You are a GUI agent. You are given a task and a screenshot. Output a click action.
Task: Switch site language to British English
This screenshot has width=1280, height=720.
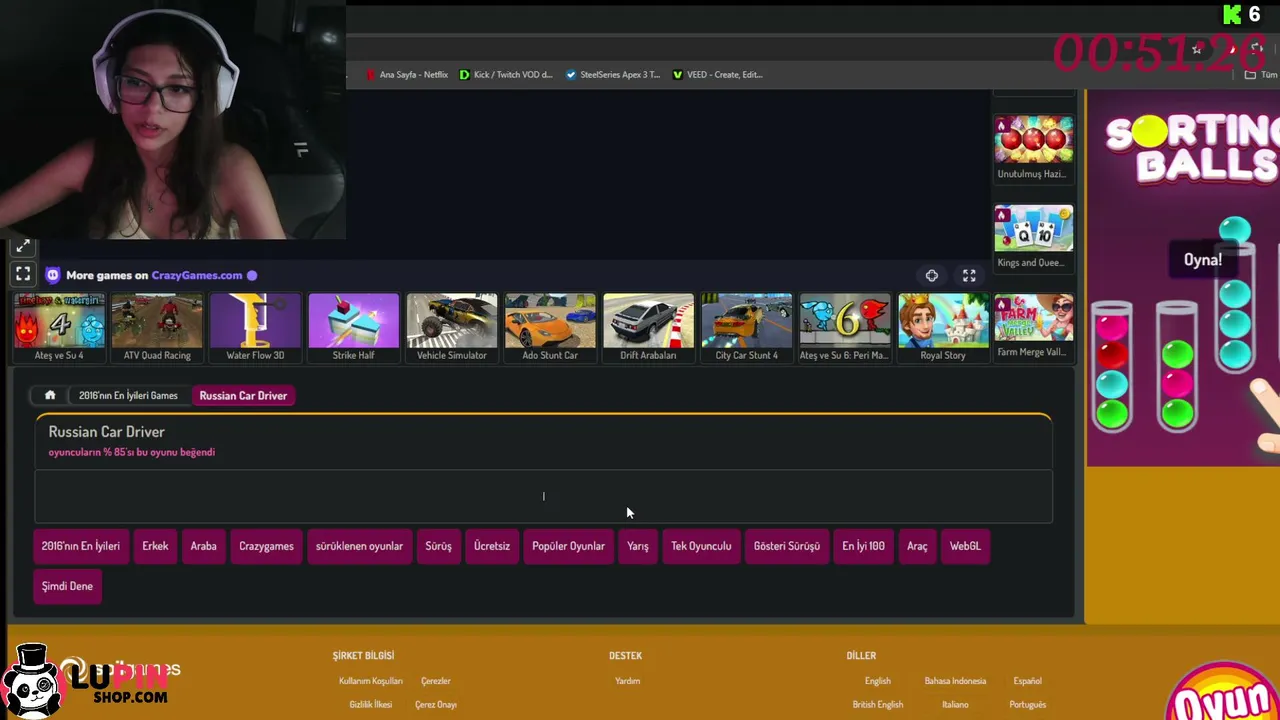(878, 704)
